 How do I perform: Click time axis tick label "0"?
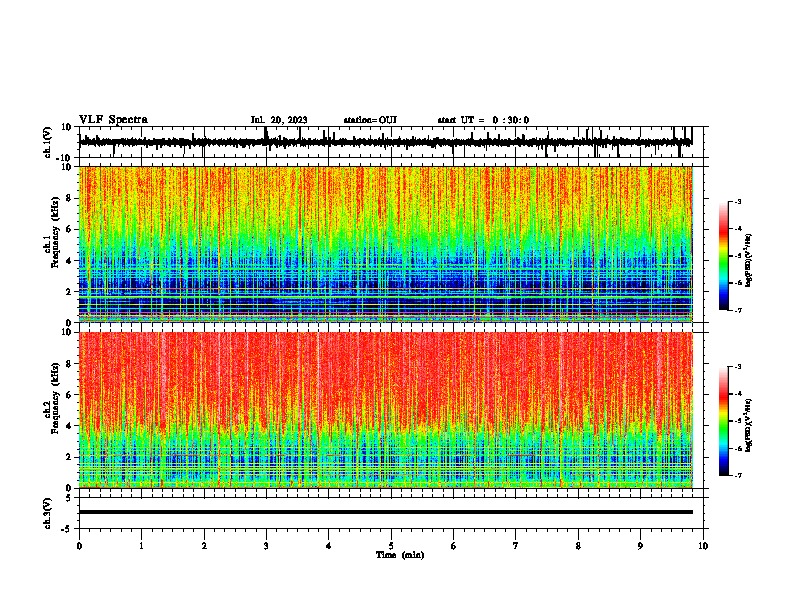tap(79, 546)
